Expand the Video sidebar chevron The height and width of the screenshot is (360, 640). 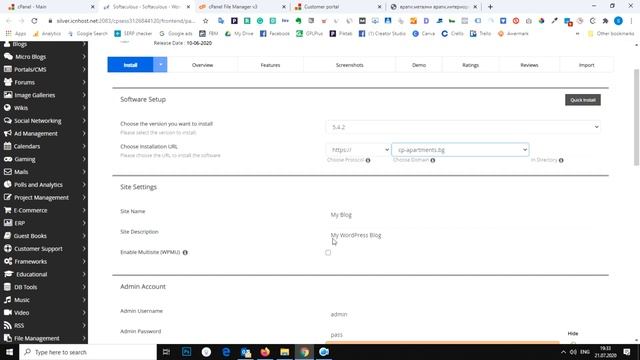(x=84, y=312)
